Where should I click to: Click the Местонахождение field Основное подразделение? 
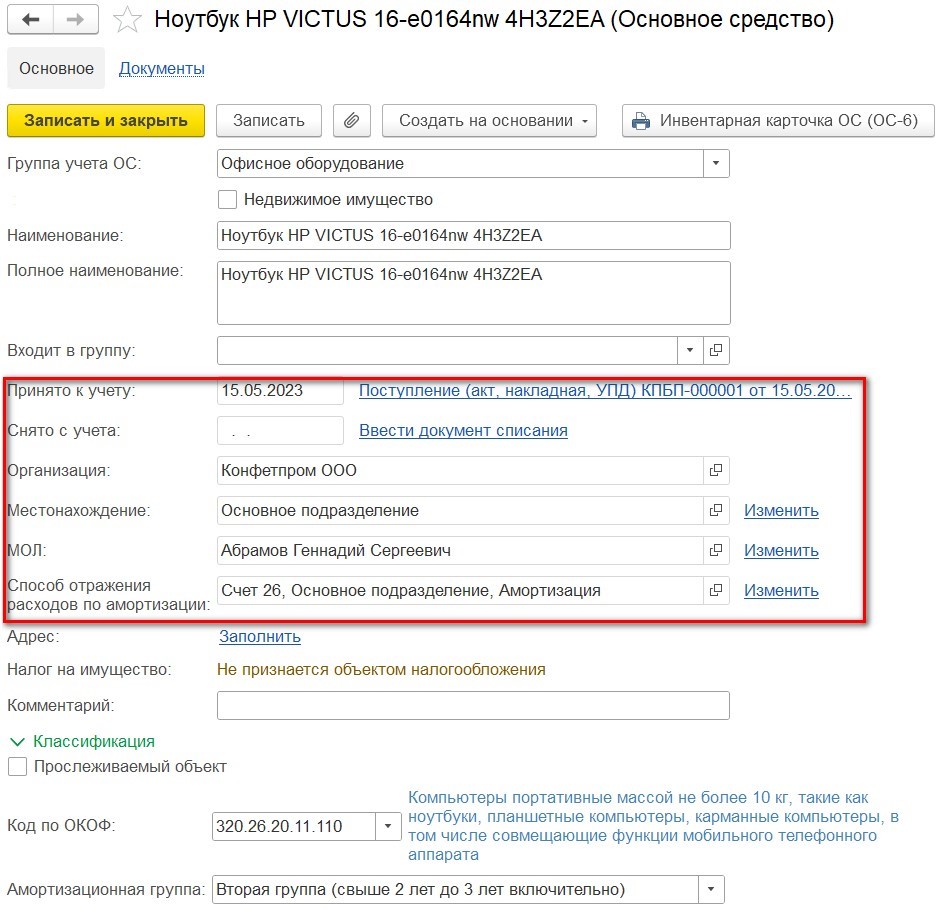[460, 510]
